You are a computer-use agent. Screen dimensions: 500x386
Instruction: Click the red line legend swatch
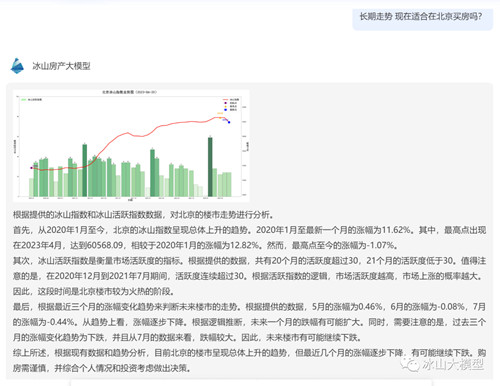(x=226, y=100)
